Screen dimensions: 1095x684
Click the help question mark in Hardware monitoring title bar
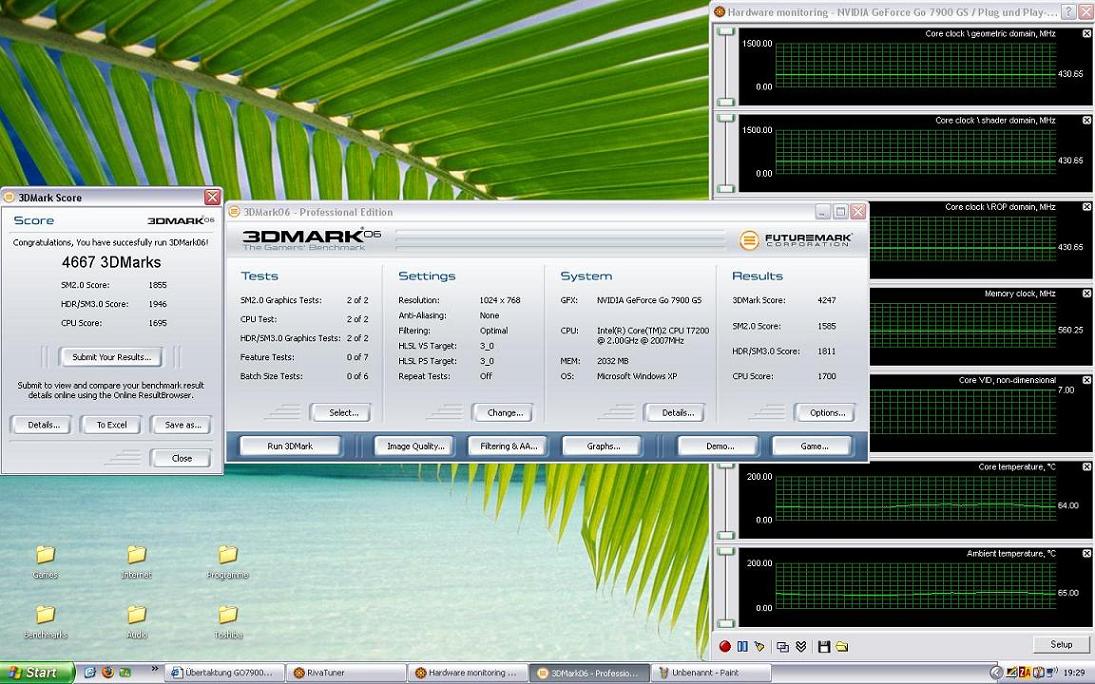pos(1068,12)
